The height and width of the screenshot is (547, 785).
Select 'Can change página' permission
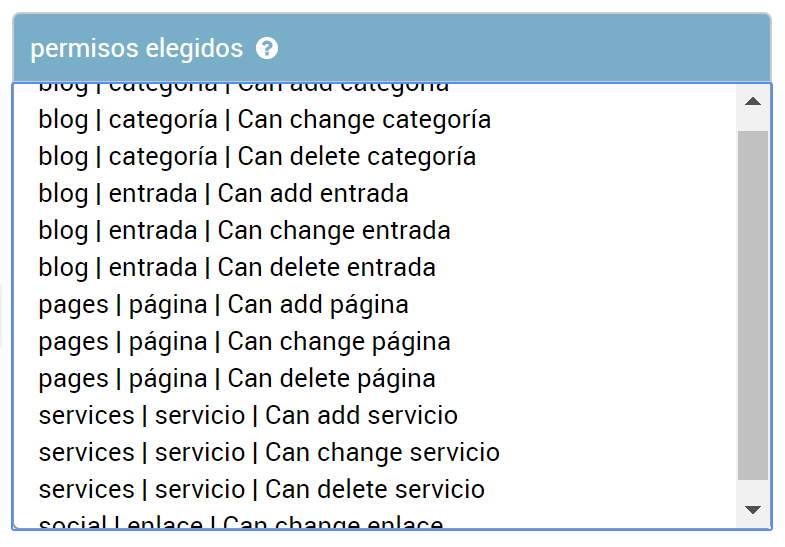[374, 342]
